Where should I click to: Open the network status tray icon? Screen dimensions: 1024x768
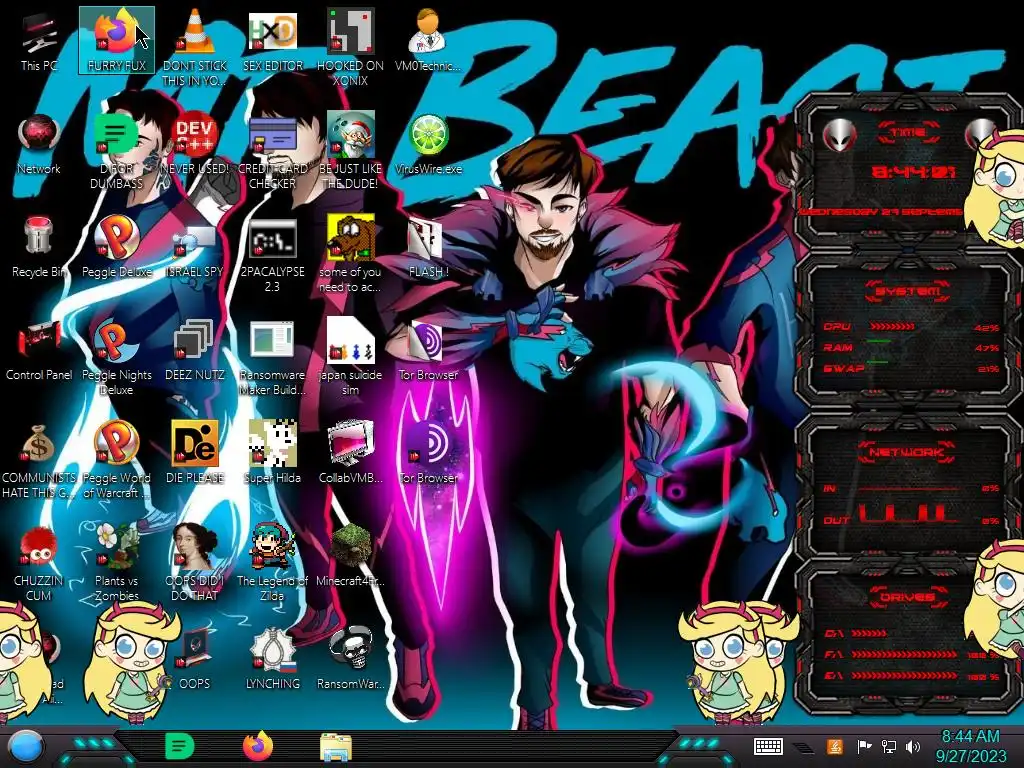[889, 746]
